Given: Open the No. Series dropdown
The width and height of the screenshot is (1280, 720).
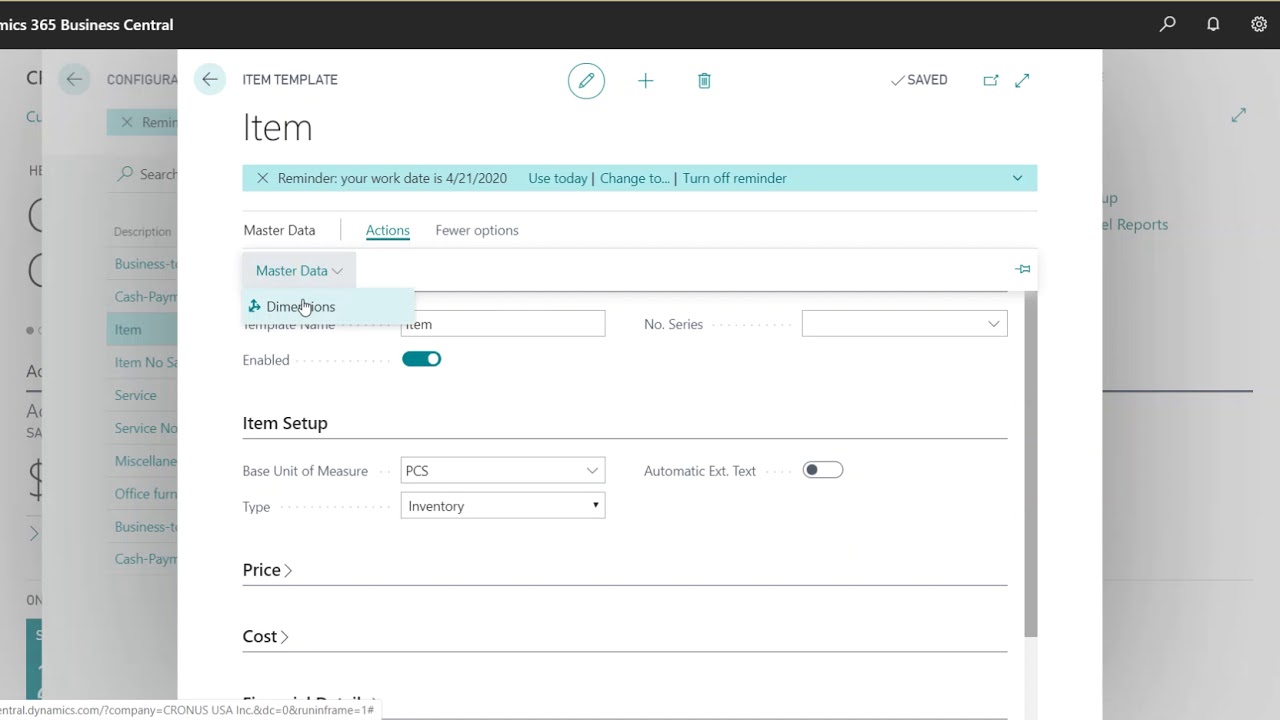Looking at the screenshot, I should pos(993,324).
